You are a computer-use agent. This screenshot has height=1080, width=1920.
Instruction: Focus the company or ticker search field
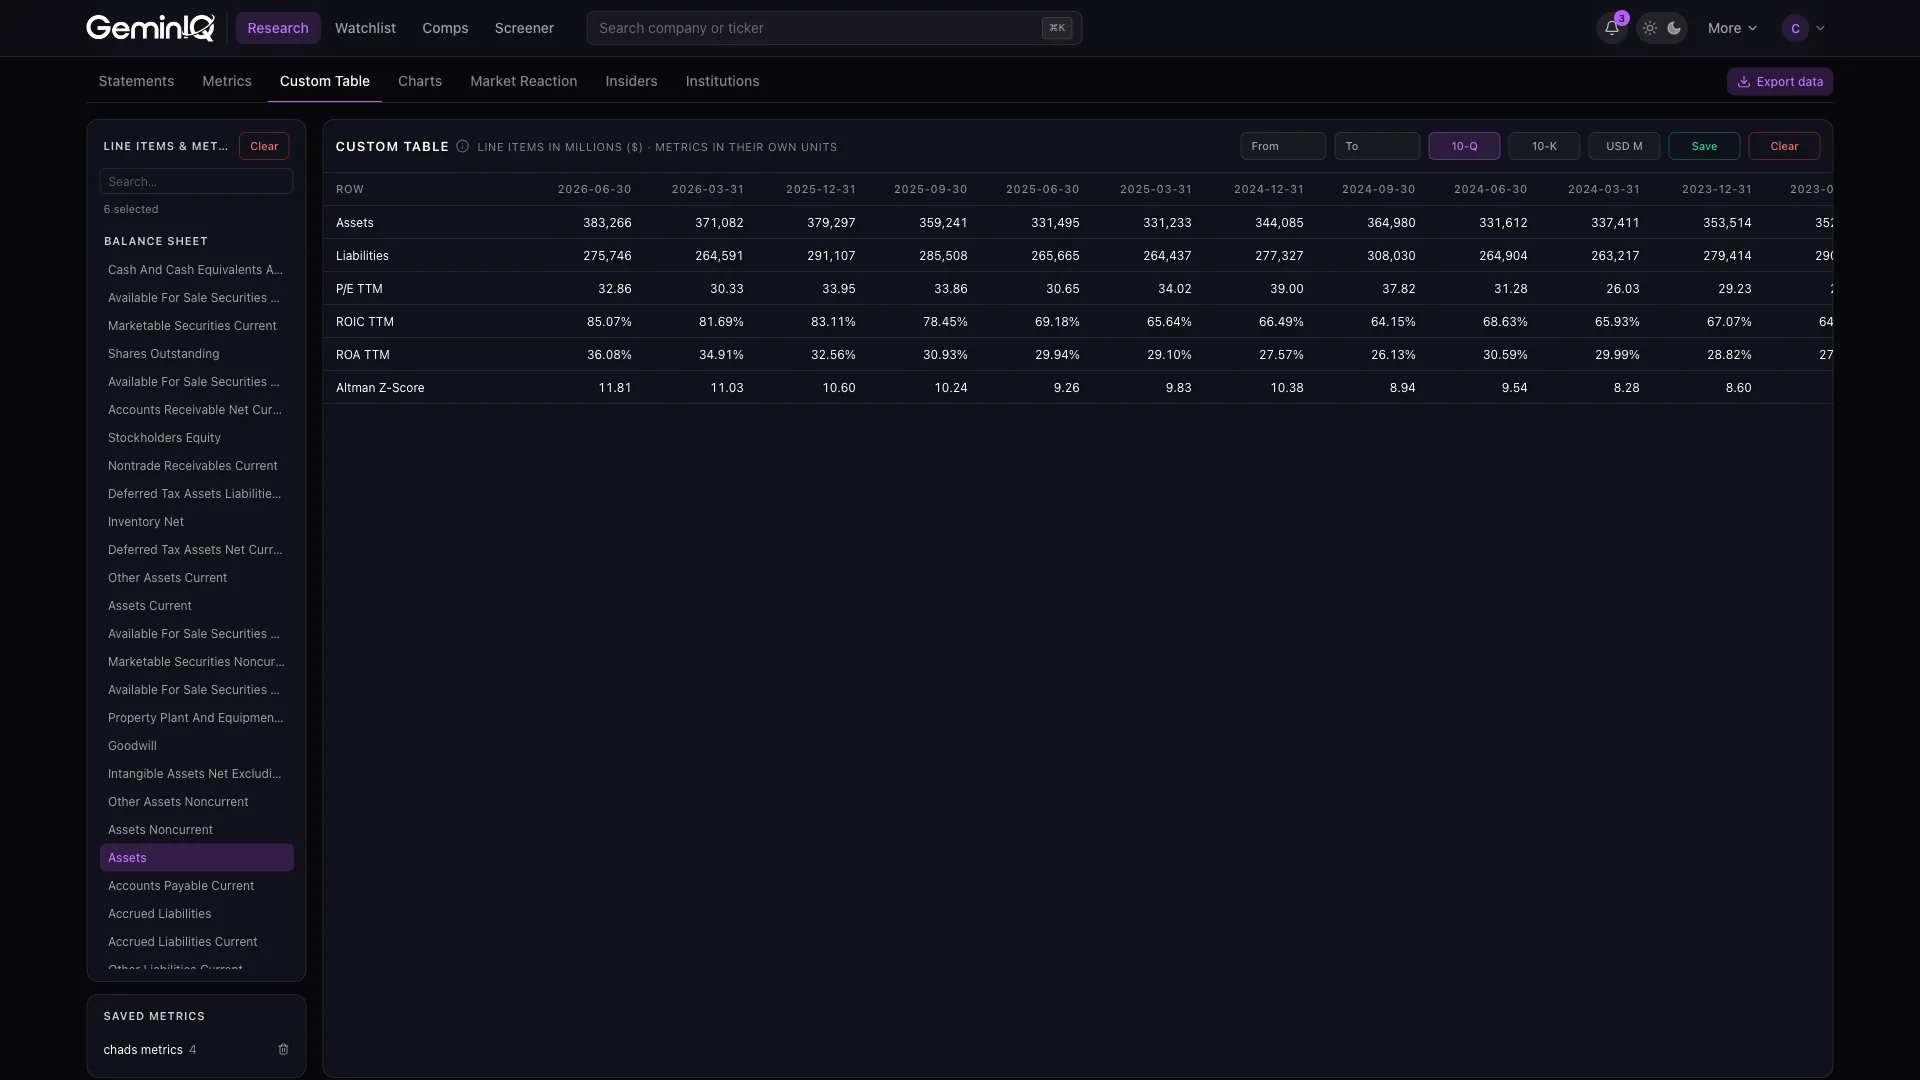(834, 28)
